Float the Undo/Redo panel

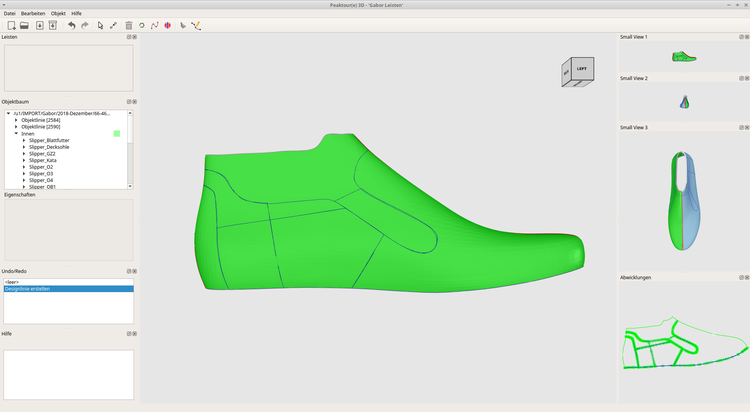129,271
